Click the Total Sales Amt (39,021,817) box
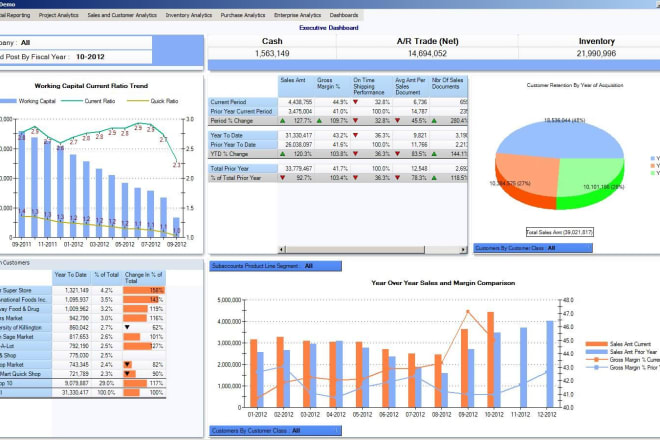This screenshot has height=440, width=660. pyautogui.click(x=560, y=232)
